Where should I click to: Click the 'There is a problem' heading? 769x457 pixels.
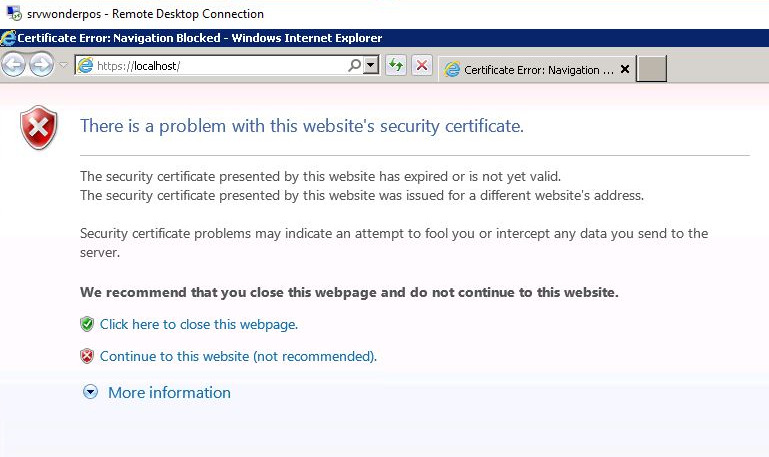[302, 126]
